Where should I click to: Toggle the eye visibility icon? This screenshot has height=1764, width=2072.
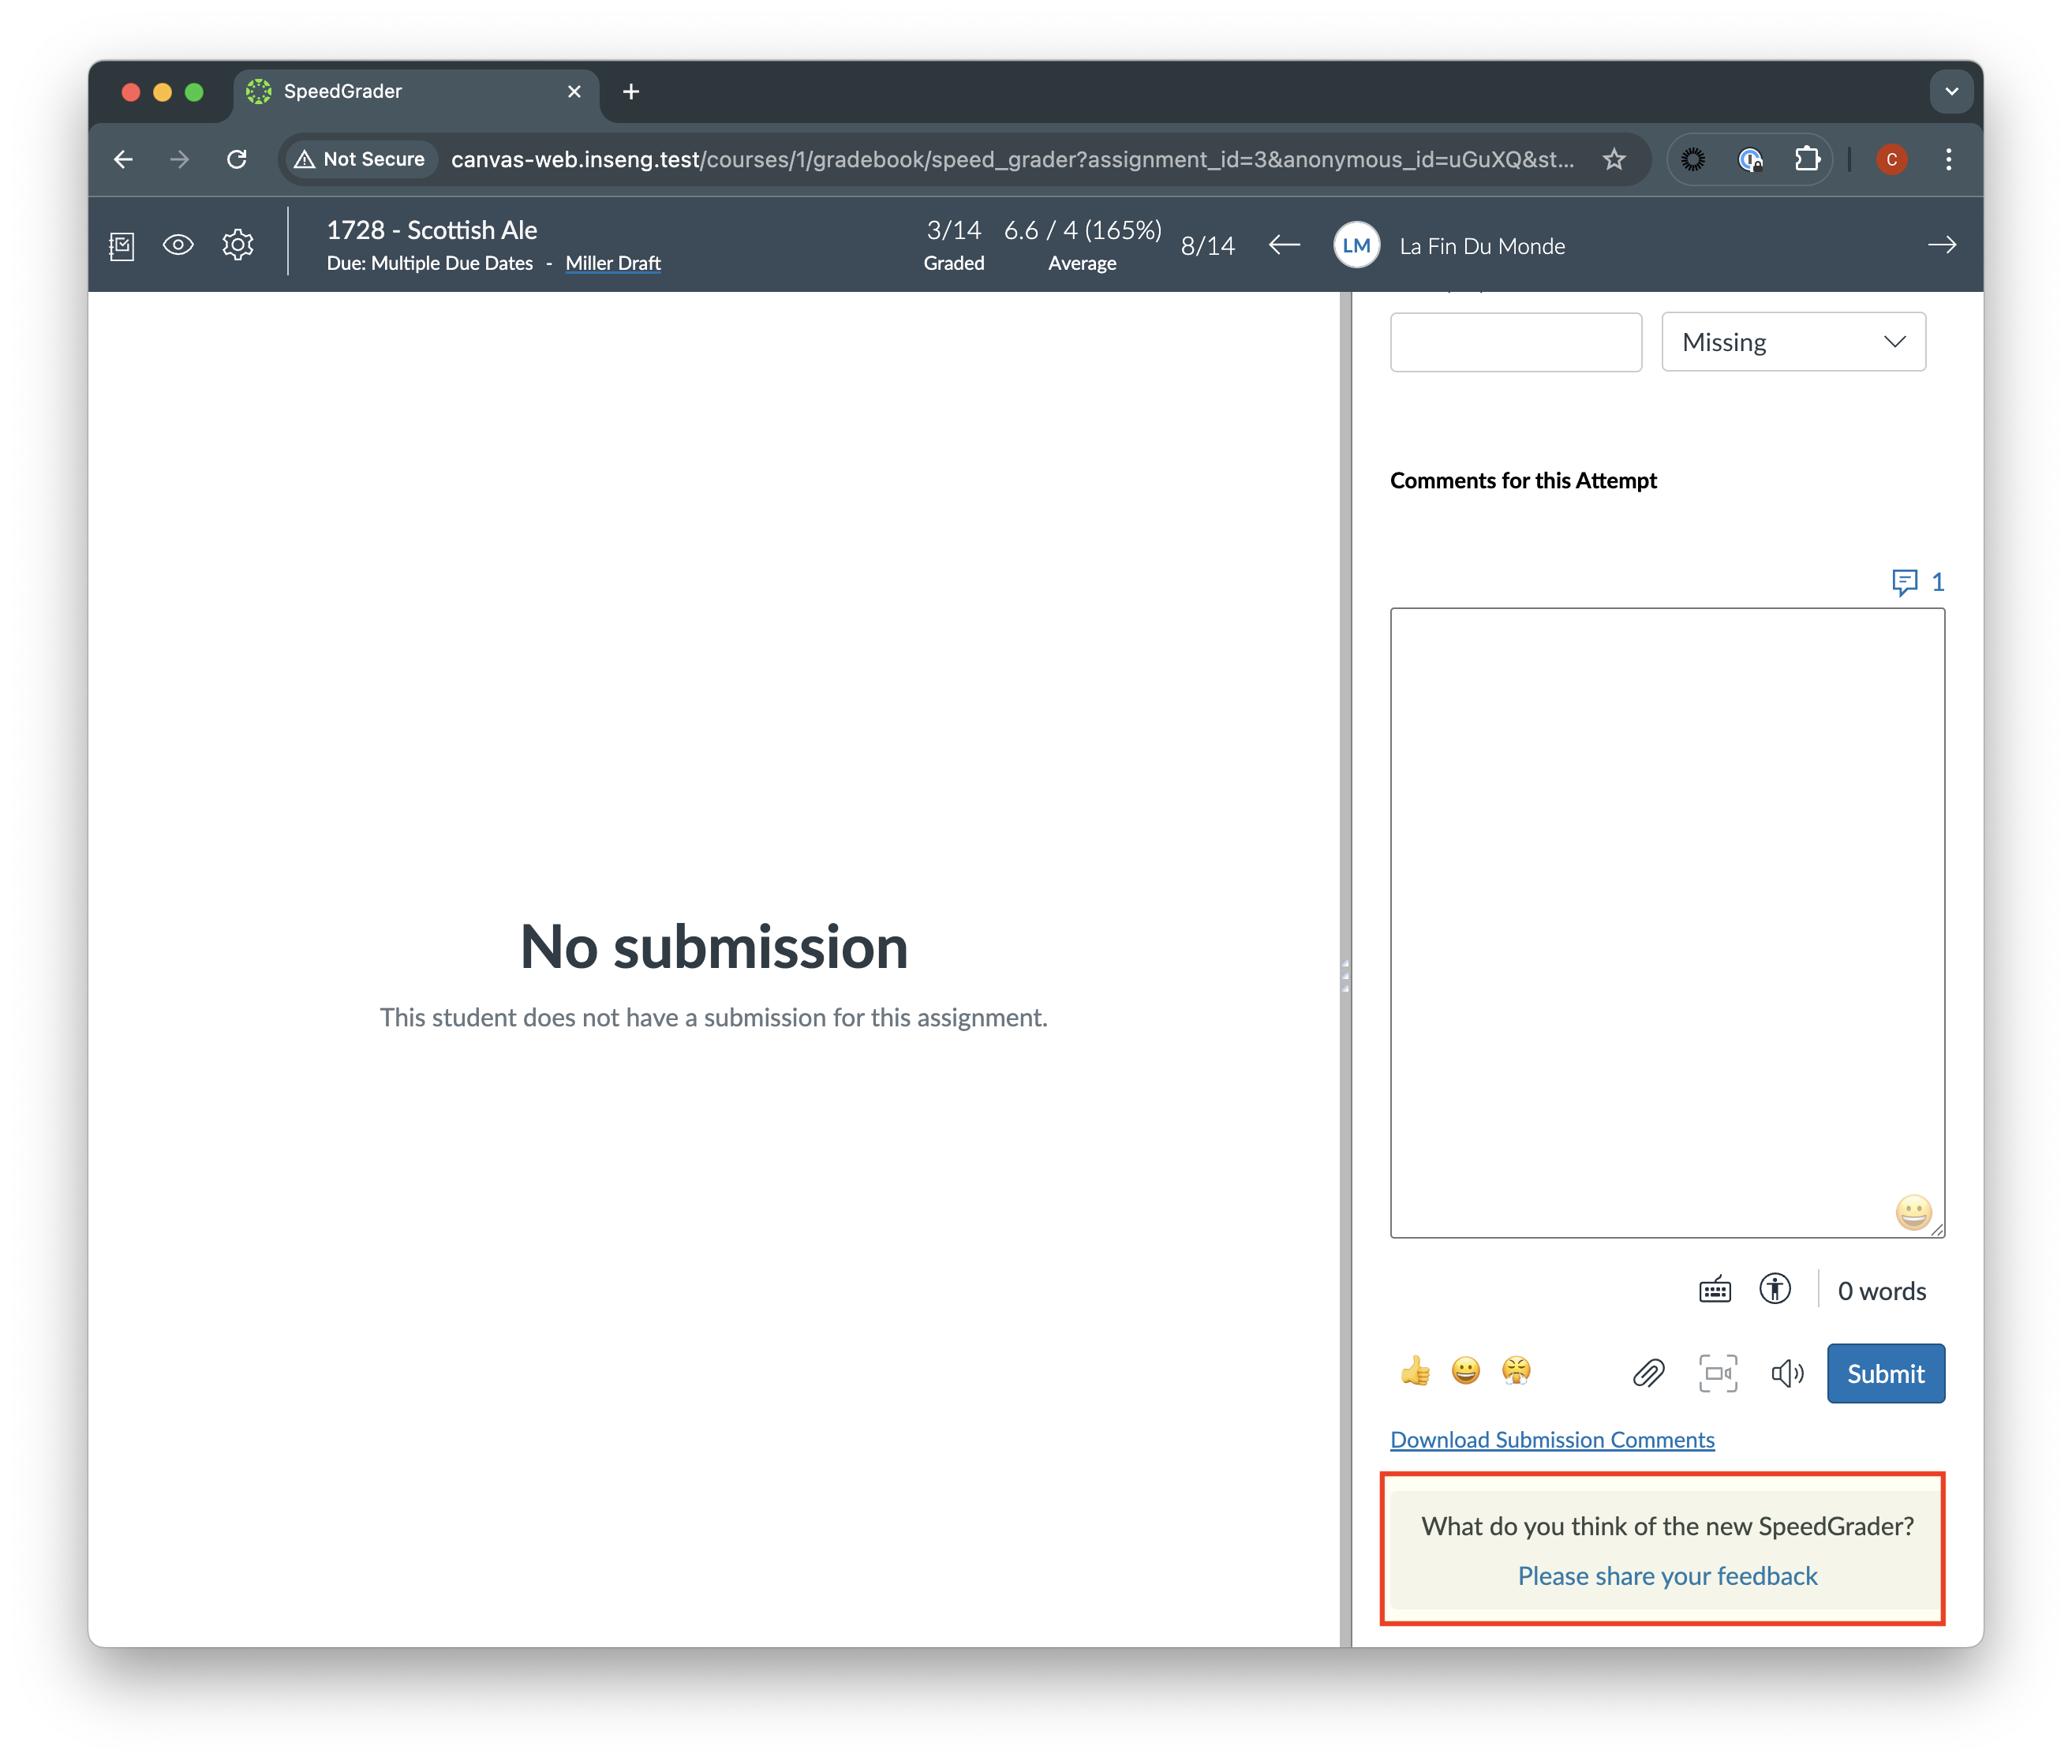click(x=178, y=245)
